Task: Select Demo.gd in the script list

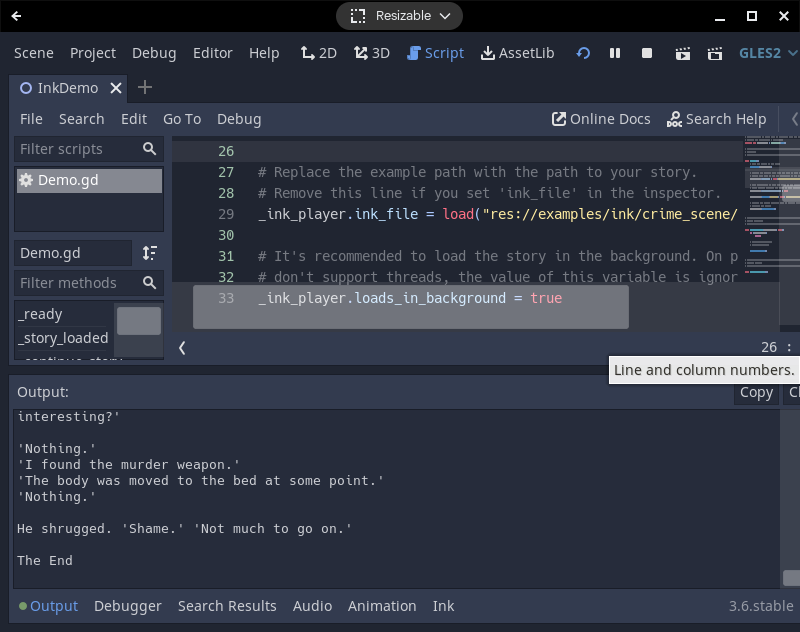Action: coord(89,180)
